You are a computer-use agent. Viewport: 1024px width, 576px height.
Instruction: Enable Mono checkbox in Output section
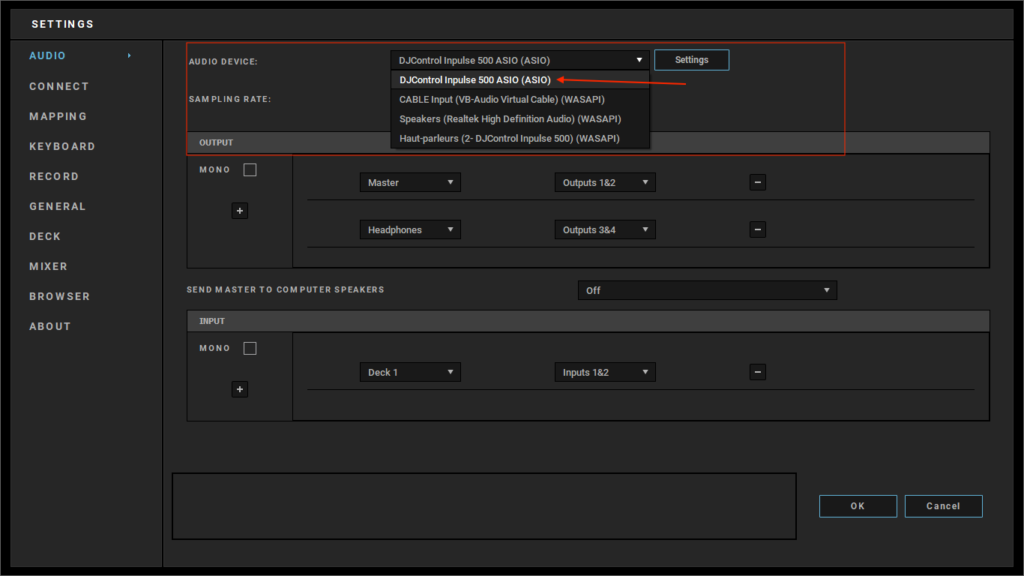click(x=250, y=170)
